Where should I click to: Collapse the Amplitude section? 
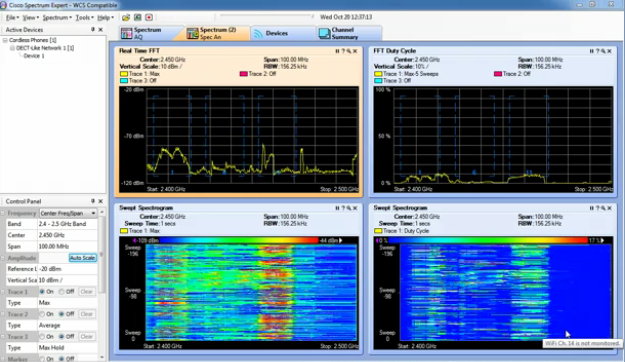pos(3,258)
